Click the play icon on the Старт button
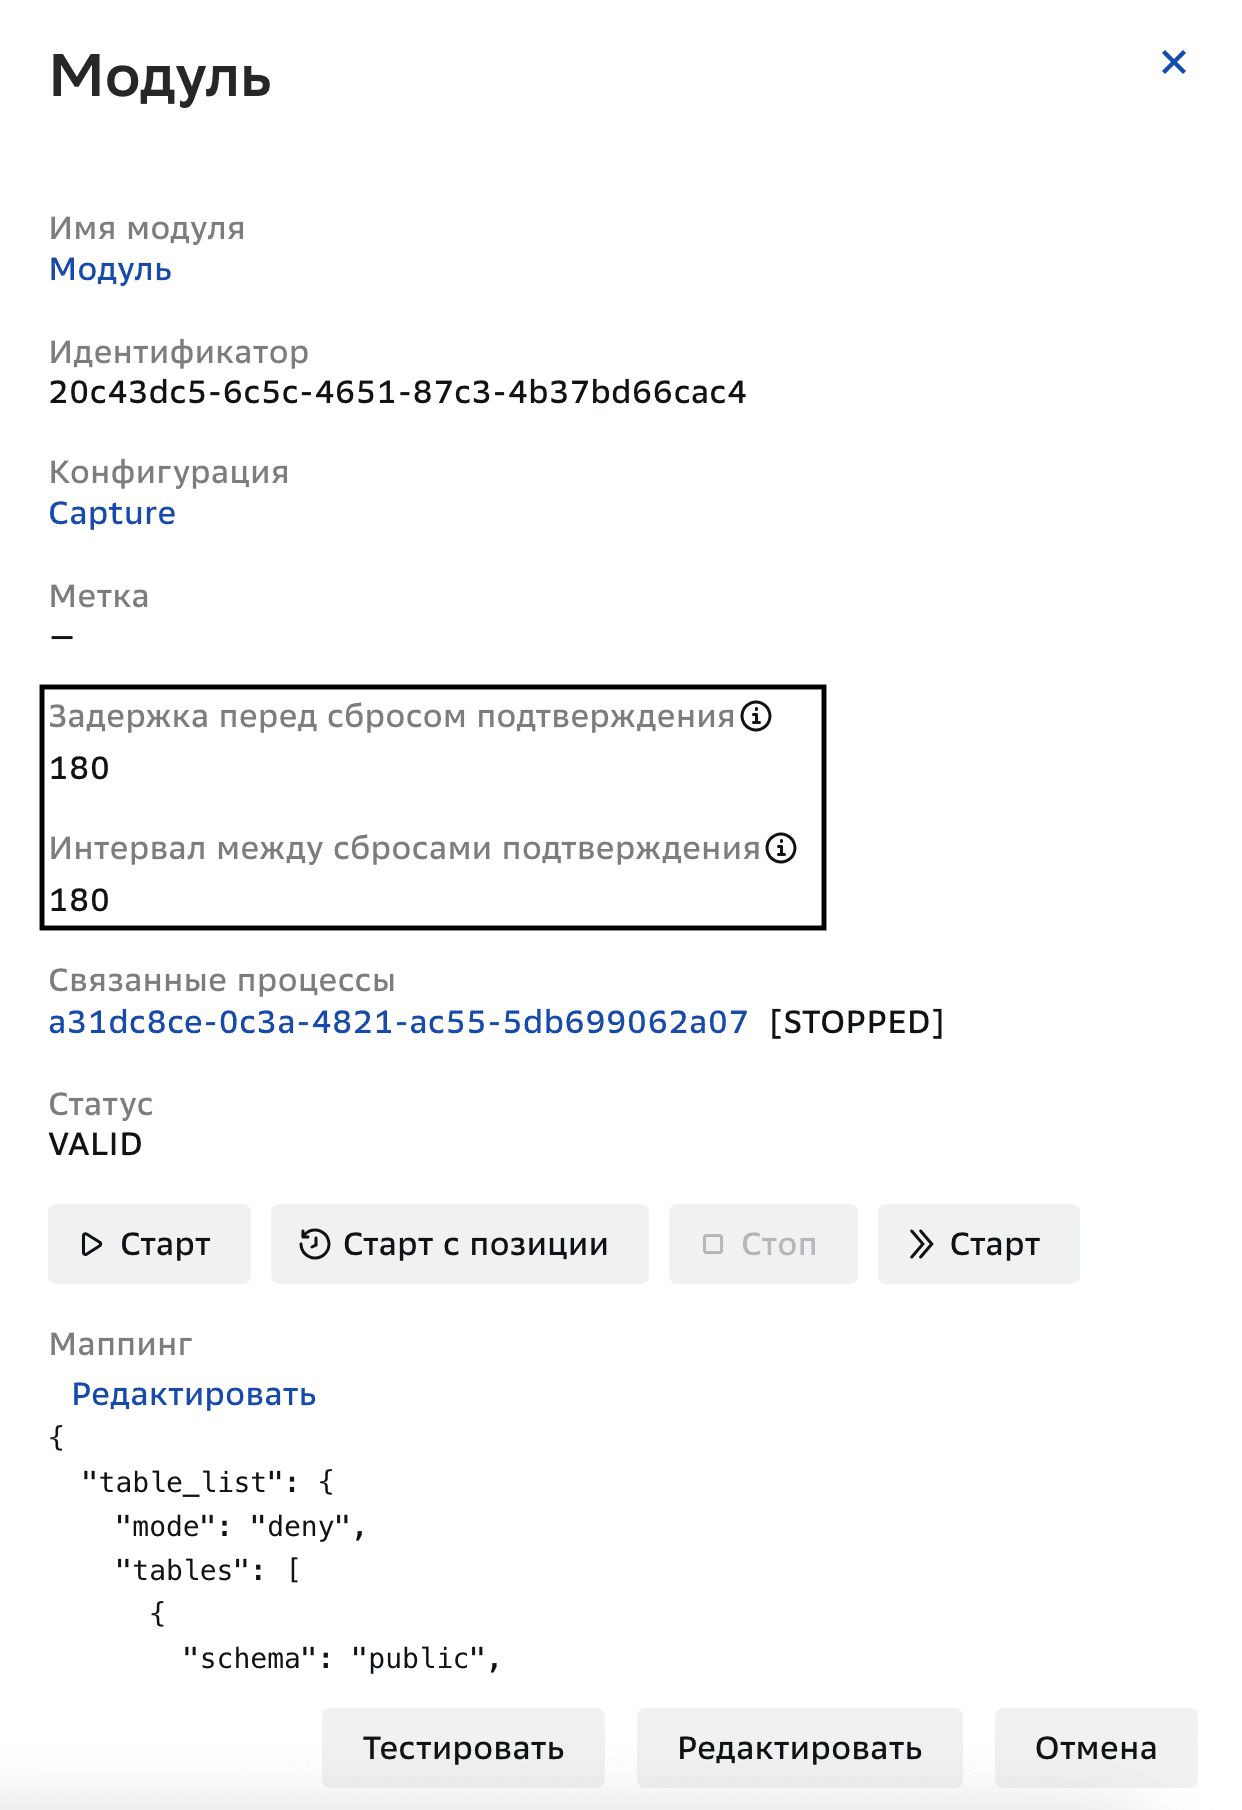 [92, 1244]
